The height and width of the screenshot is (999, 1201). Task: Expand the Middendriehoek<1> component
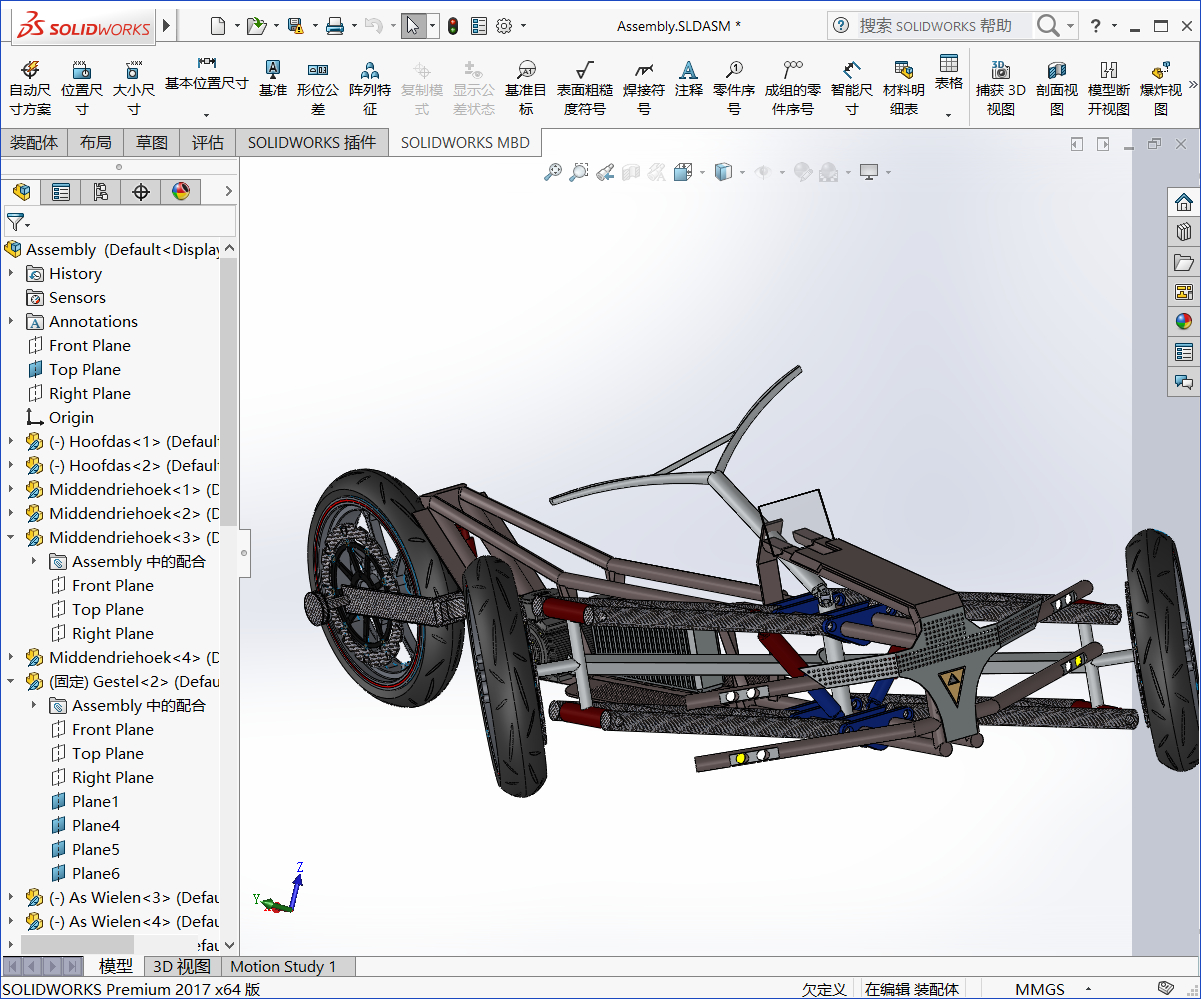(x=11, y=489)
